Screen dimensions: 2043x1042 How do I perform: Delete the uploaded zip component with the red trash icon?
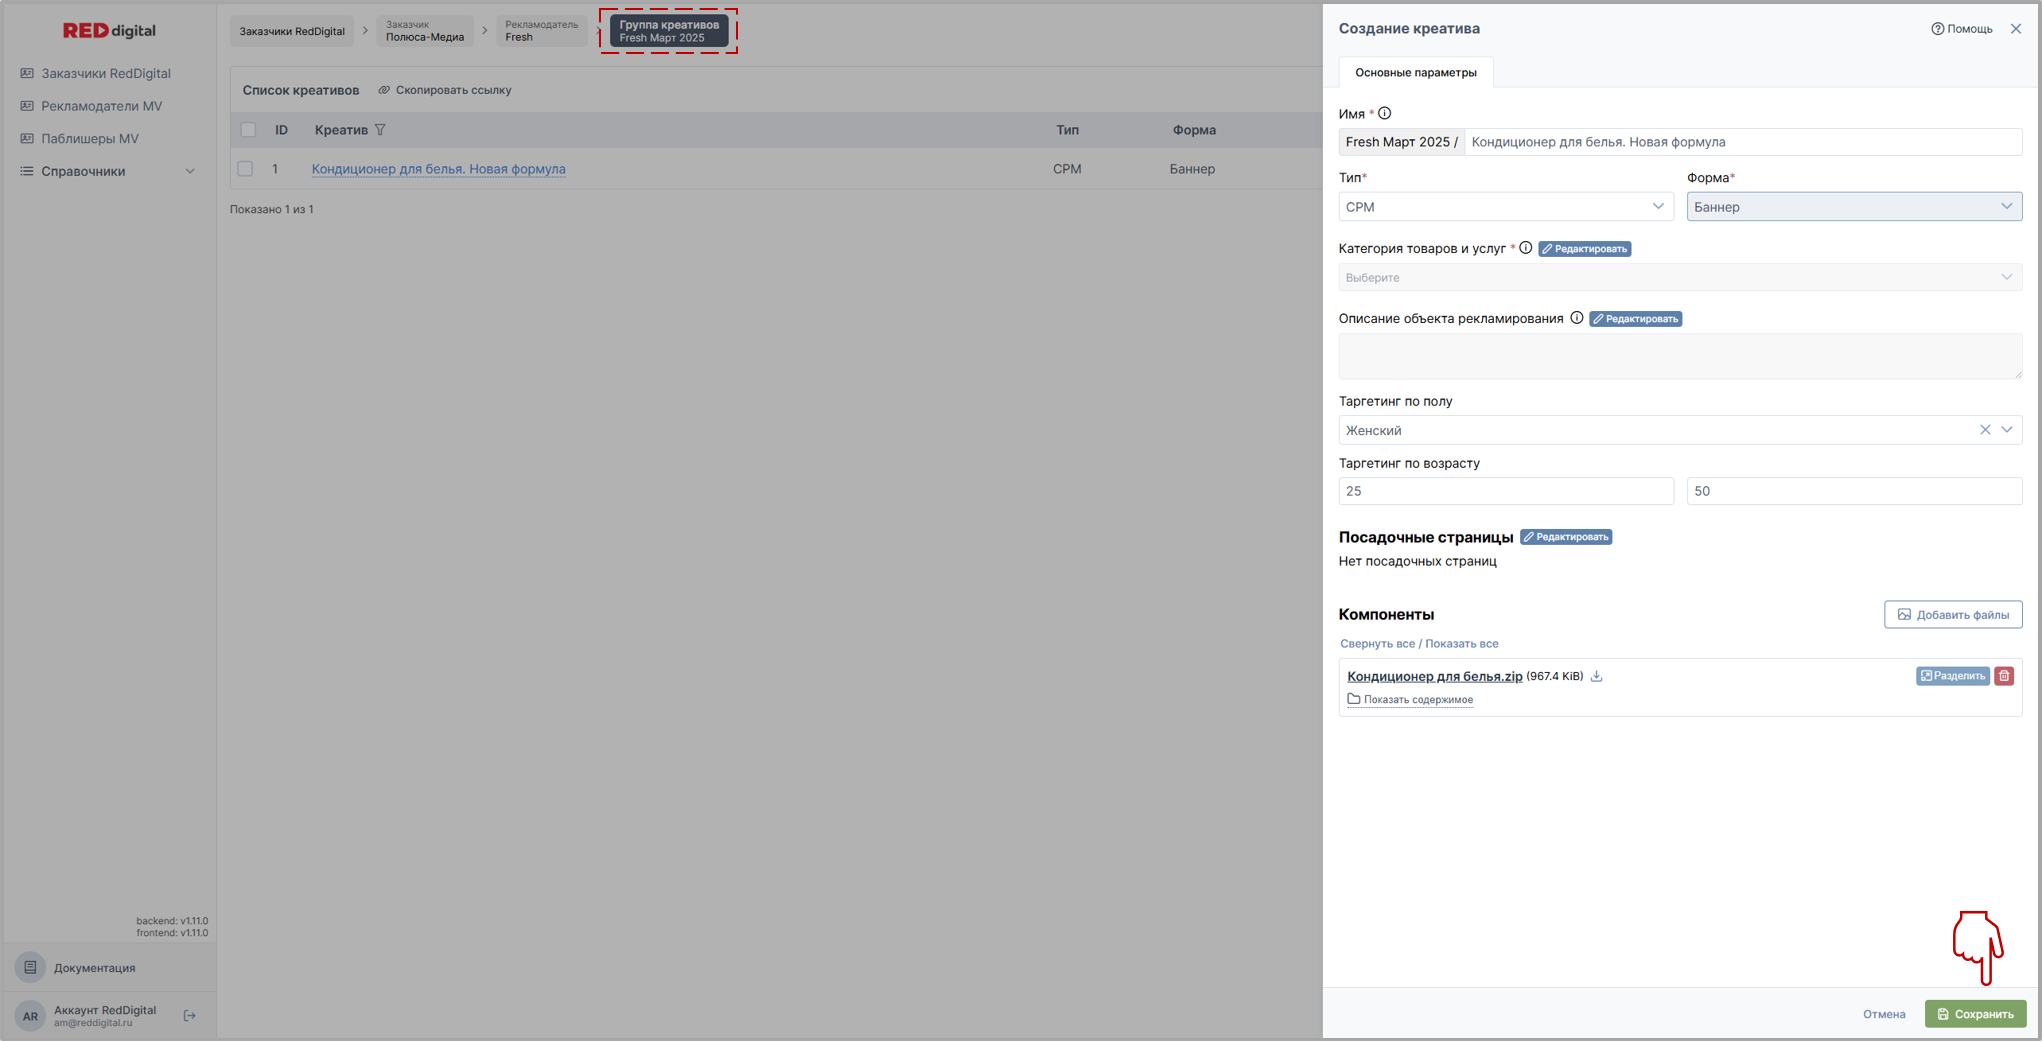2004,677
